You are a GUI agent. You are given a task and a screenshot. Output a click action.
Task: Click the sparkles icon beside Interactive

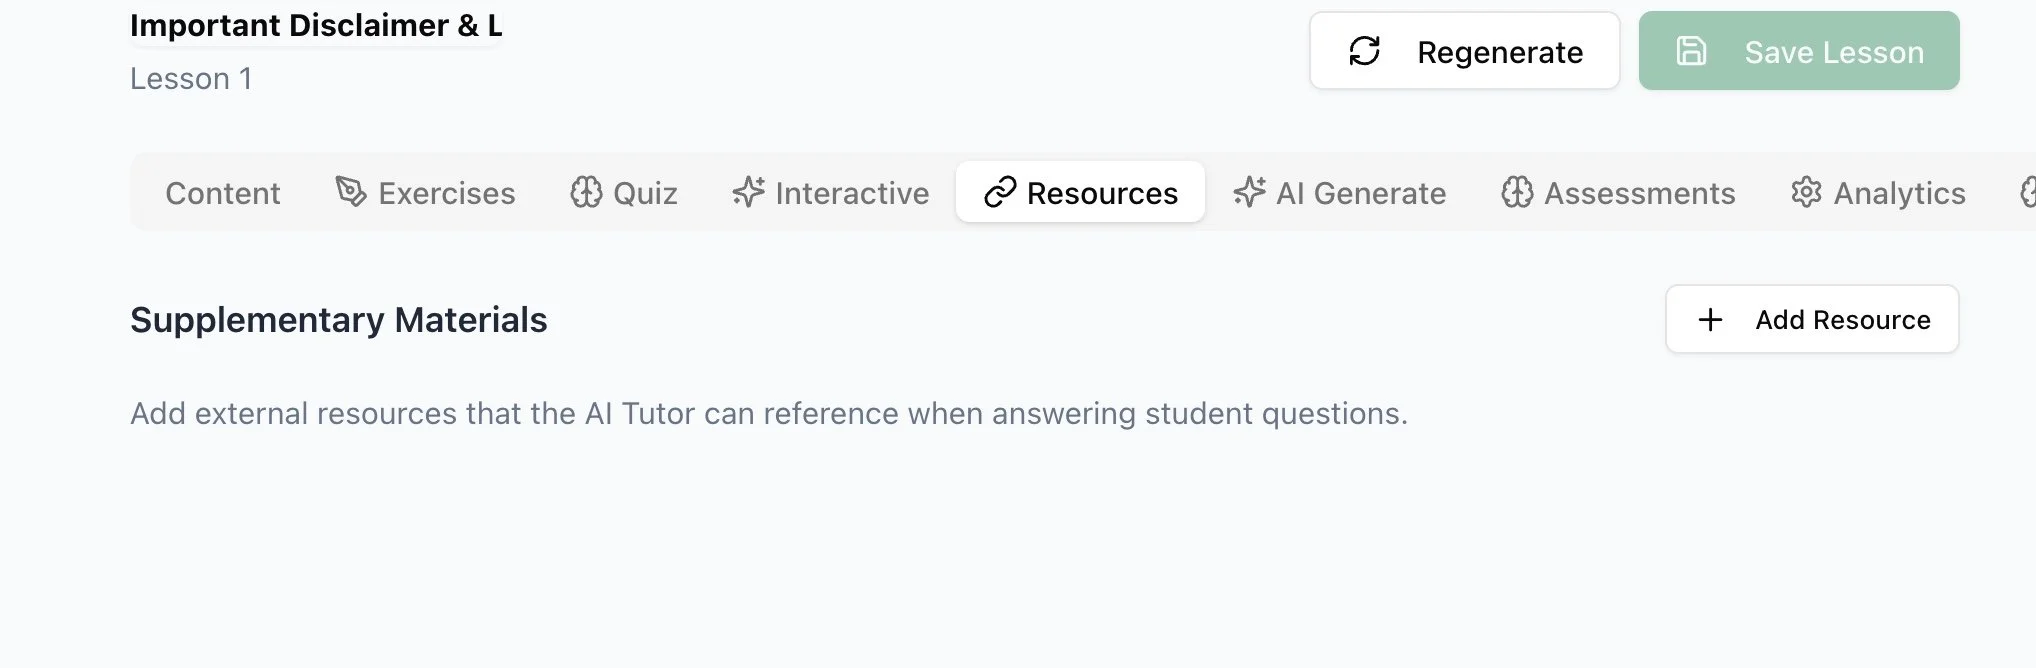[748, 191]
